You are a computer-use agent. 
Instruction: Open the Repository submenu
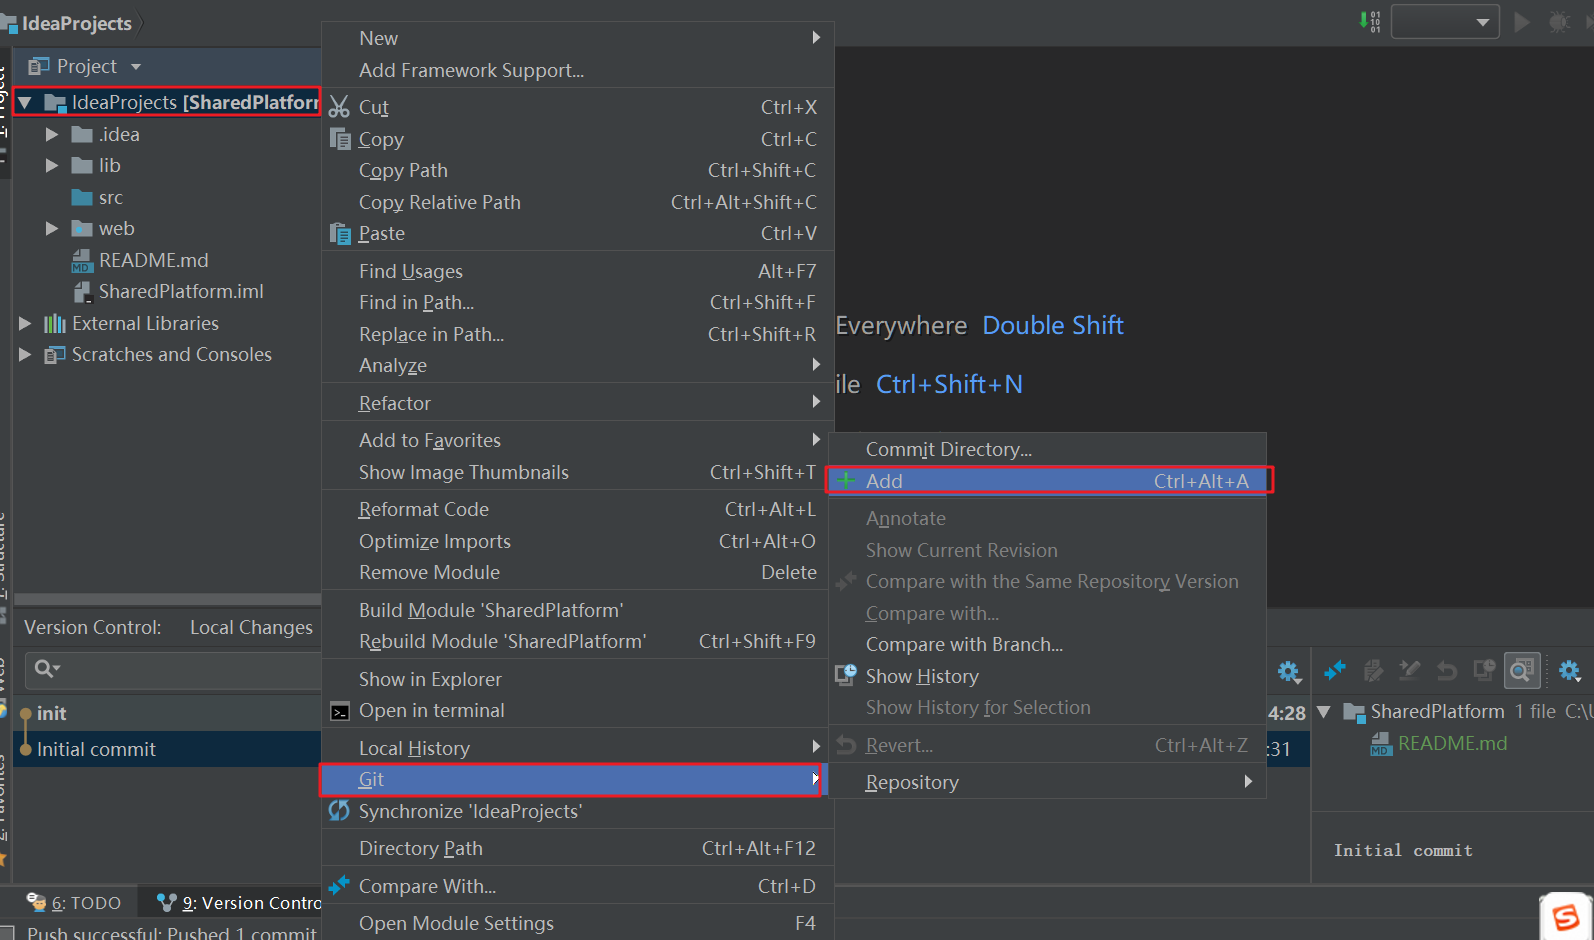click(1047, 783)
